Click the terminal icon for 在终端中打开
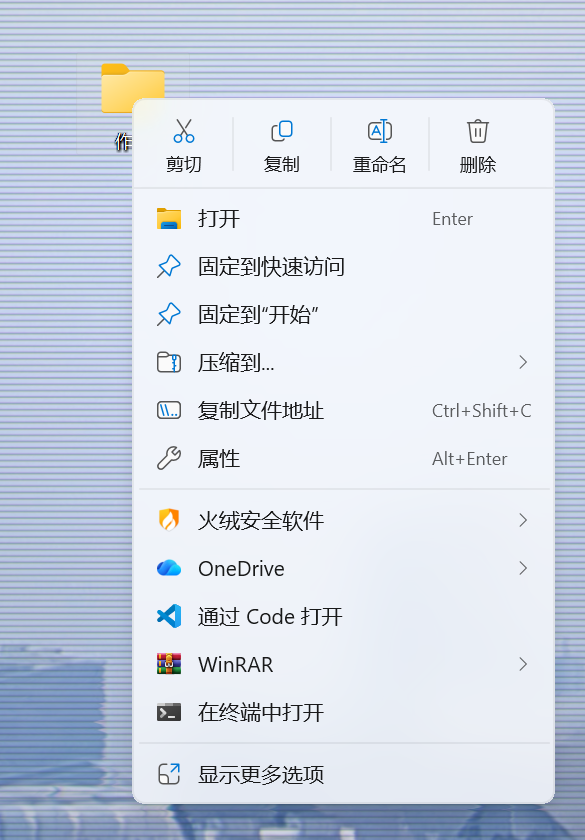The height and width of the screenshot is (840, 585). [x=169, y=712]
